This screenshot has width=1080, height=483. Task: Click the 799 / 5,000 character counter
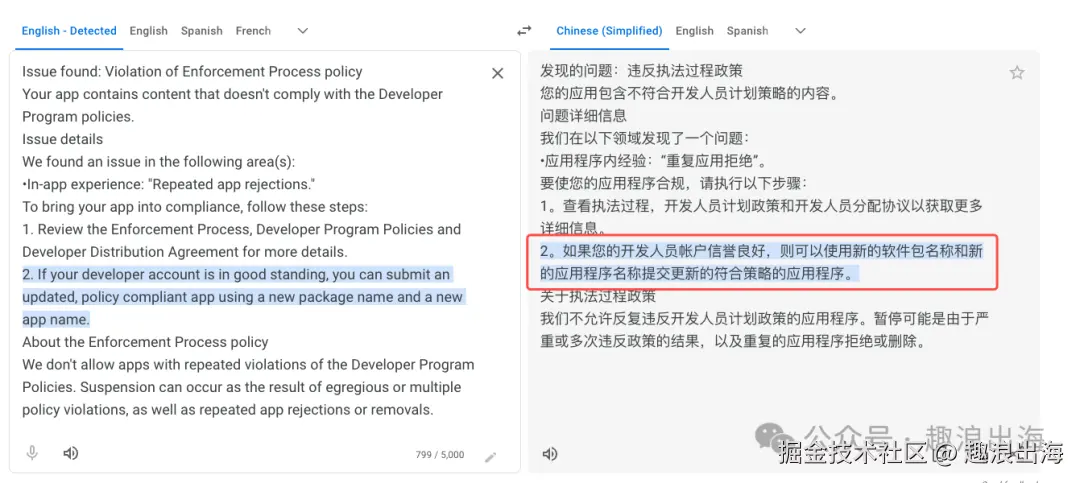coord(439,455)
